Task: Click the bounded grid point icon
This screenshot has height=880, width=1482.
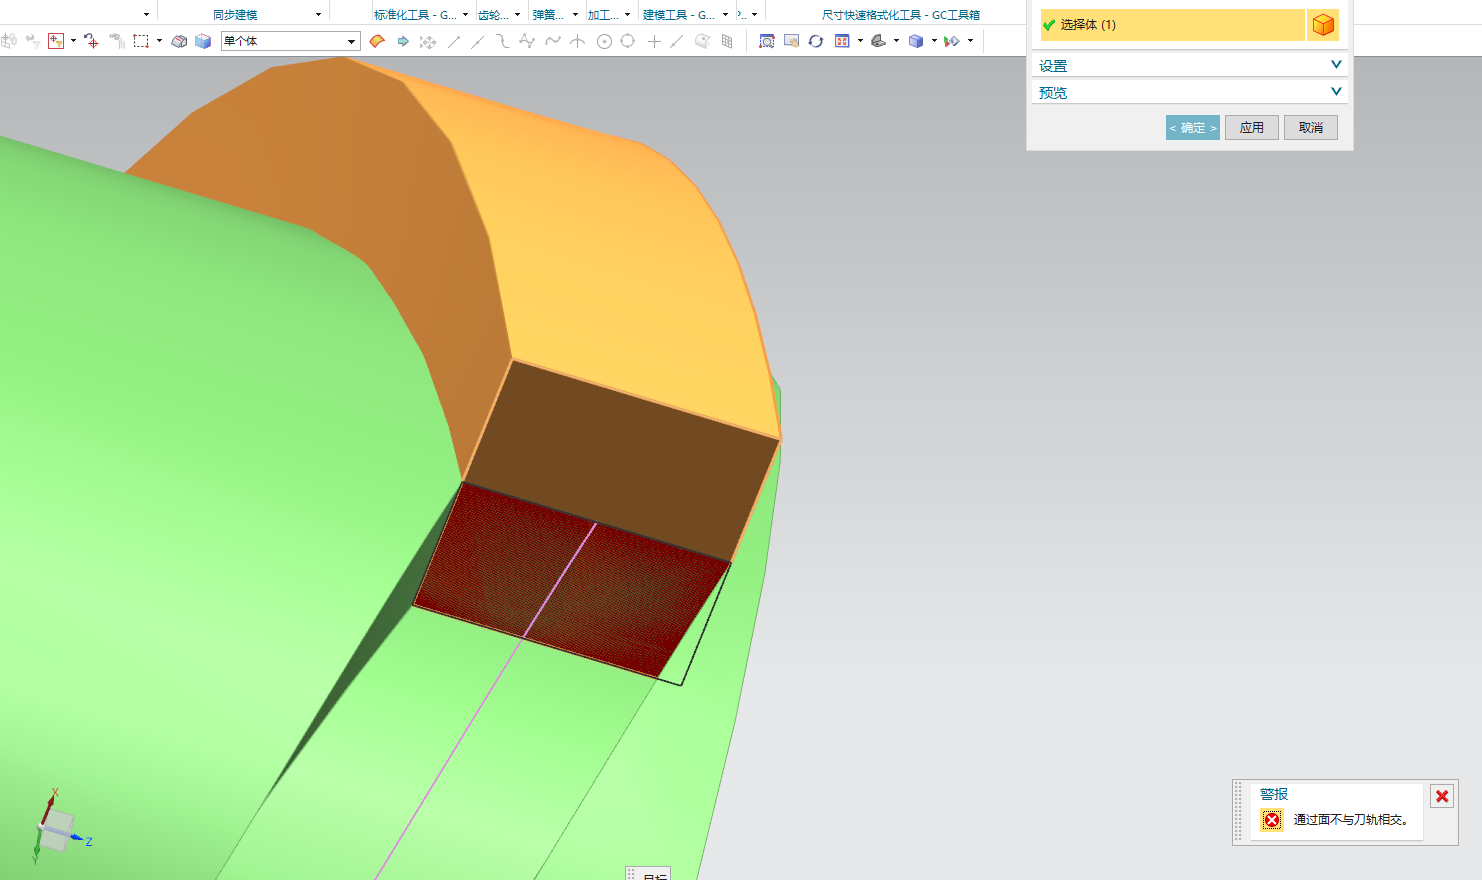Action: click(727, 41)
